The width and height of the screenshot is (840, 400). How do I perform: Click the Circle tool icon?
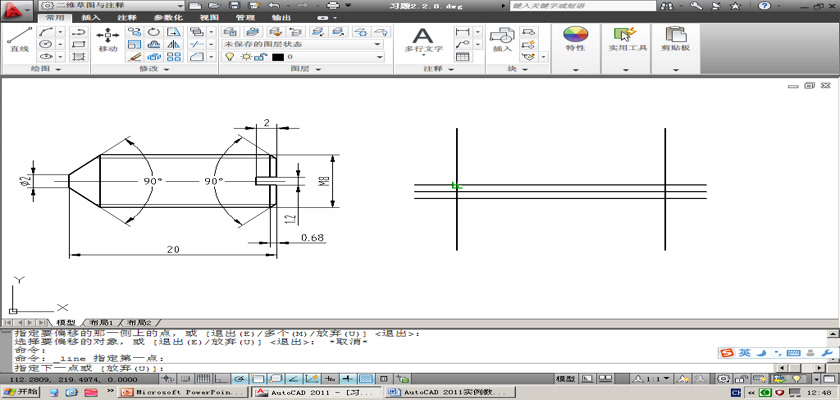coord(47,44)
